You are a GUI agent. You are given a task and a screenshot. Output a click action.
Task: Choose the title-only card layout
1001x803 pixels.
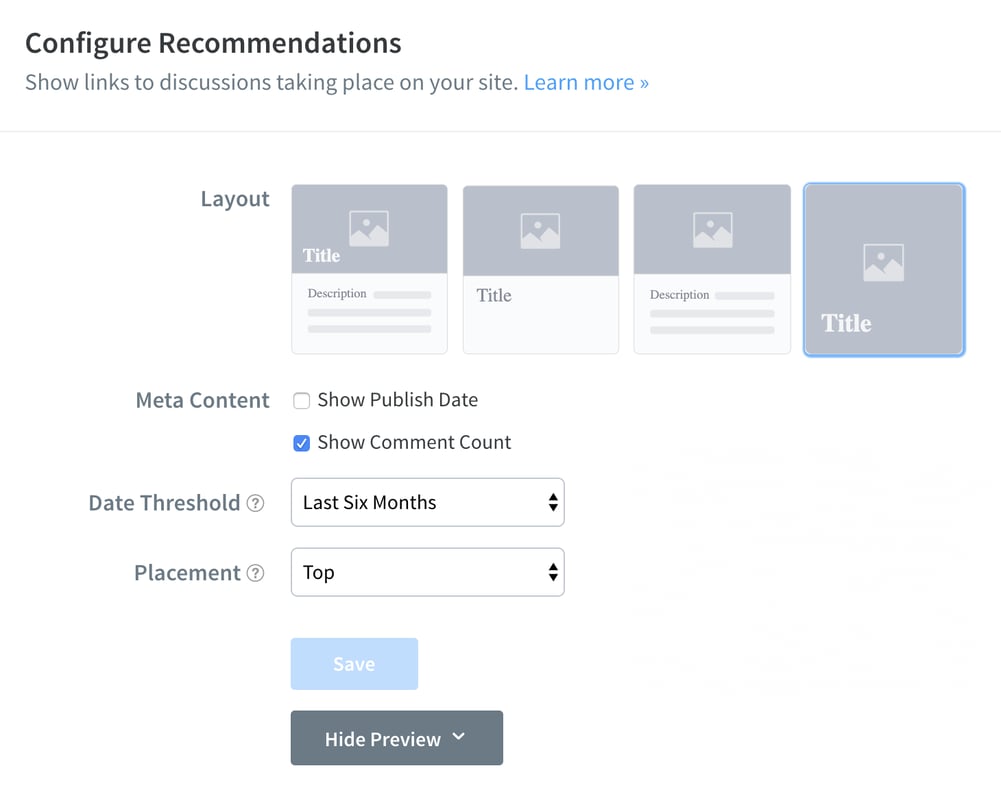[540, 268]
